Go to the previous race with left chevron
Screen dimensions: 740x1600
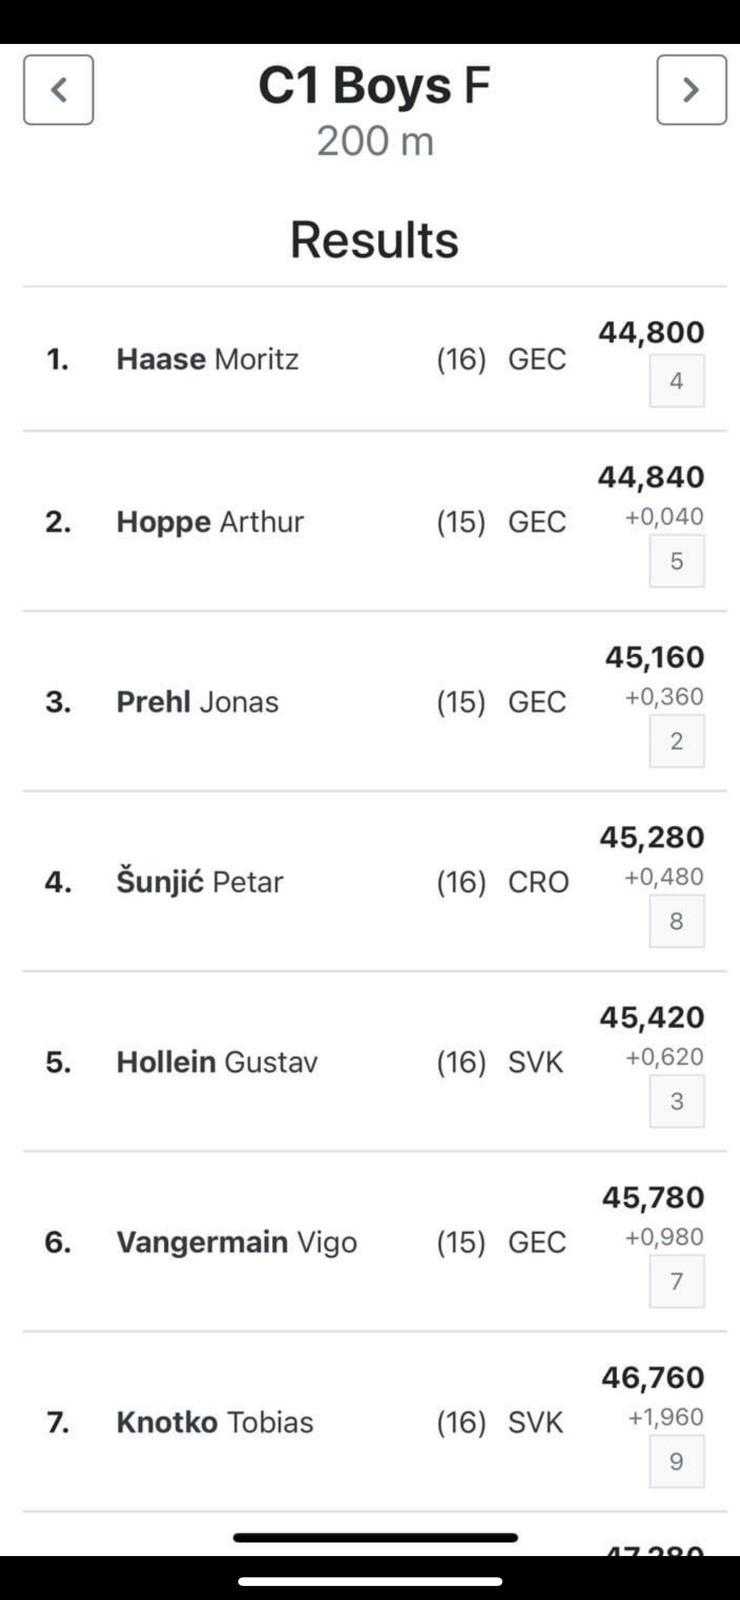tap(59, 90)
